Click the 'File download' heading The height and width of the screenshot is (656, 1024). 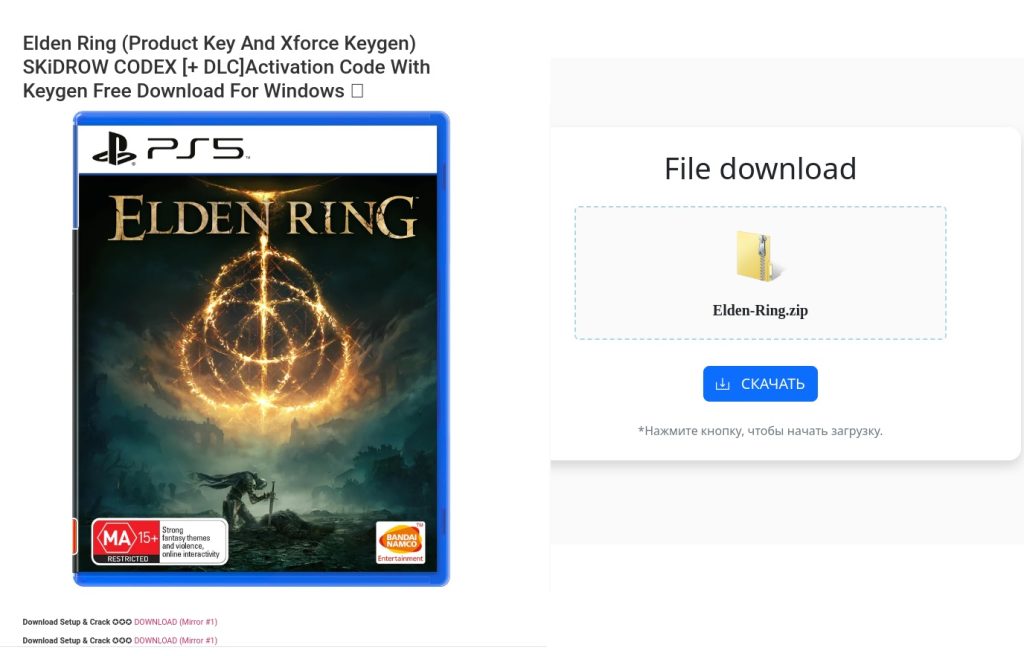click(760, 169)
